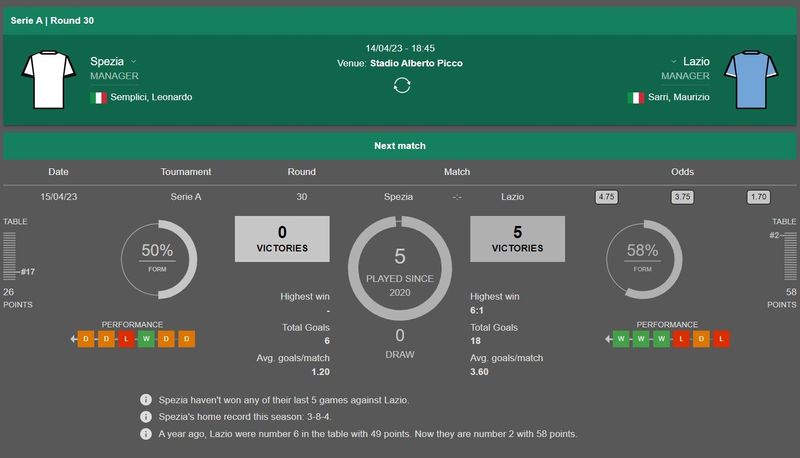Screen dimensions: 800x458
Task: Click Lazio's light blue jersey icon
Action: click(751, 79)
